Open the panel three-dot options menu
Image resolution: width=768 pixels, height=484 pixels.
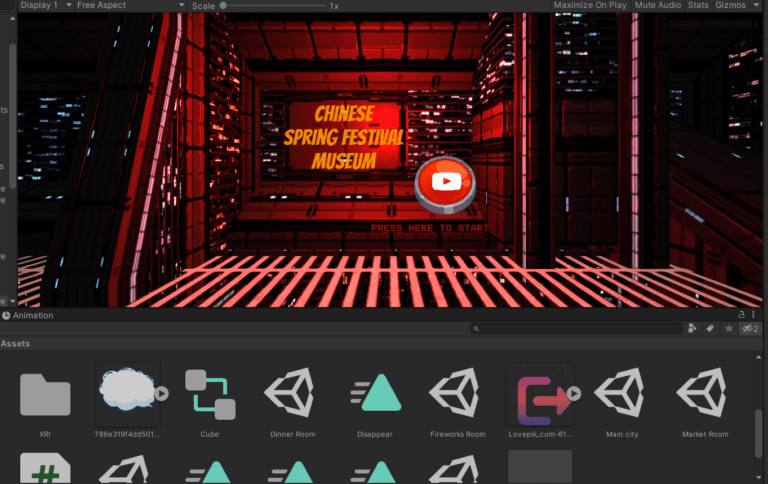(x=753, y=315)
